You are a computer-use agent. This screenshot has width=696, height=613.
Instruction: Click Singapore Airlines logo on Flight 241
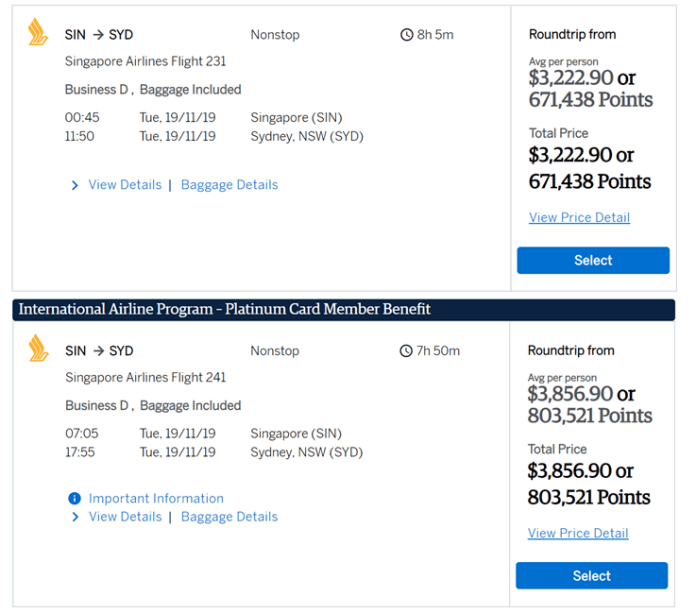38,348
